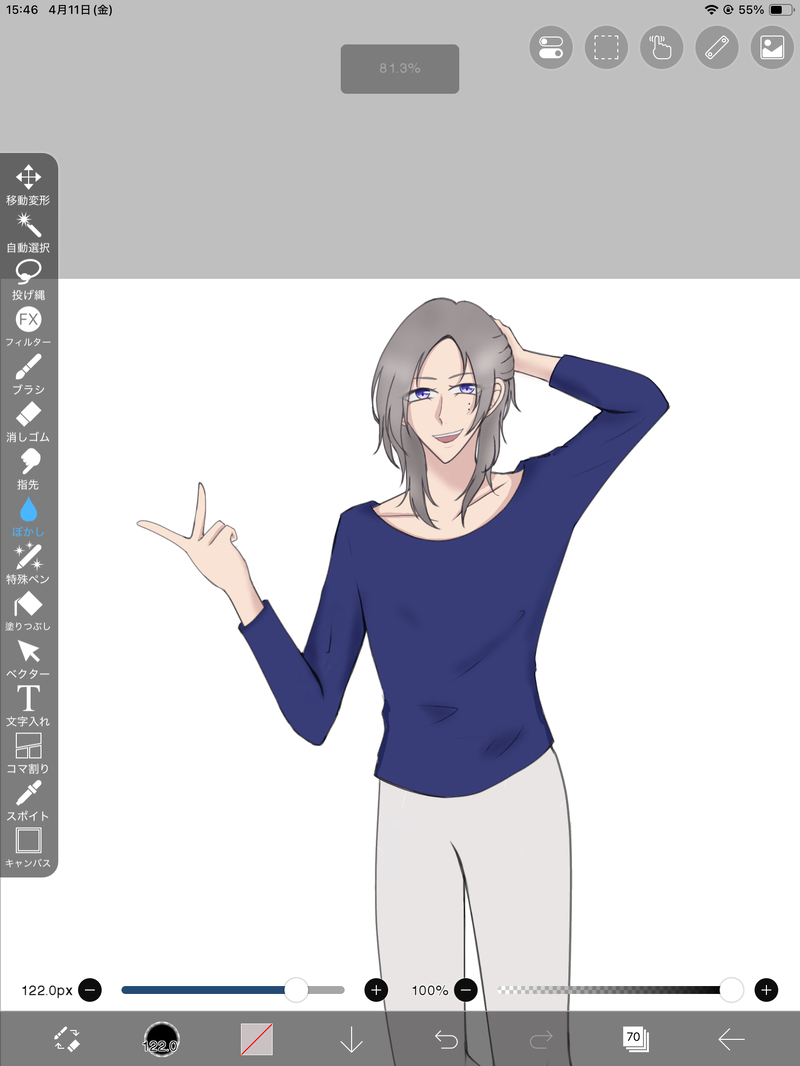This screenshot has height=1066, width=800.
Task: Select the コマ割り frame divider tool
Action: pos(28,753)
